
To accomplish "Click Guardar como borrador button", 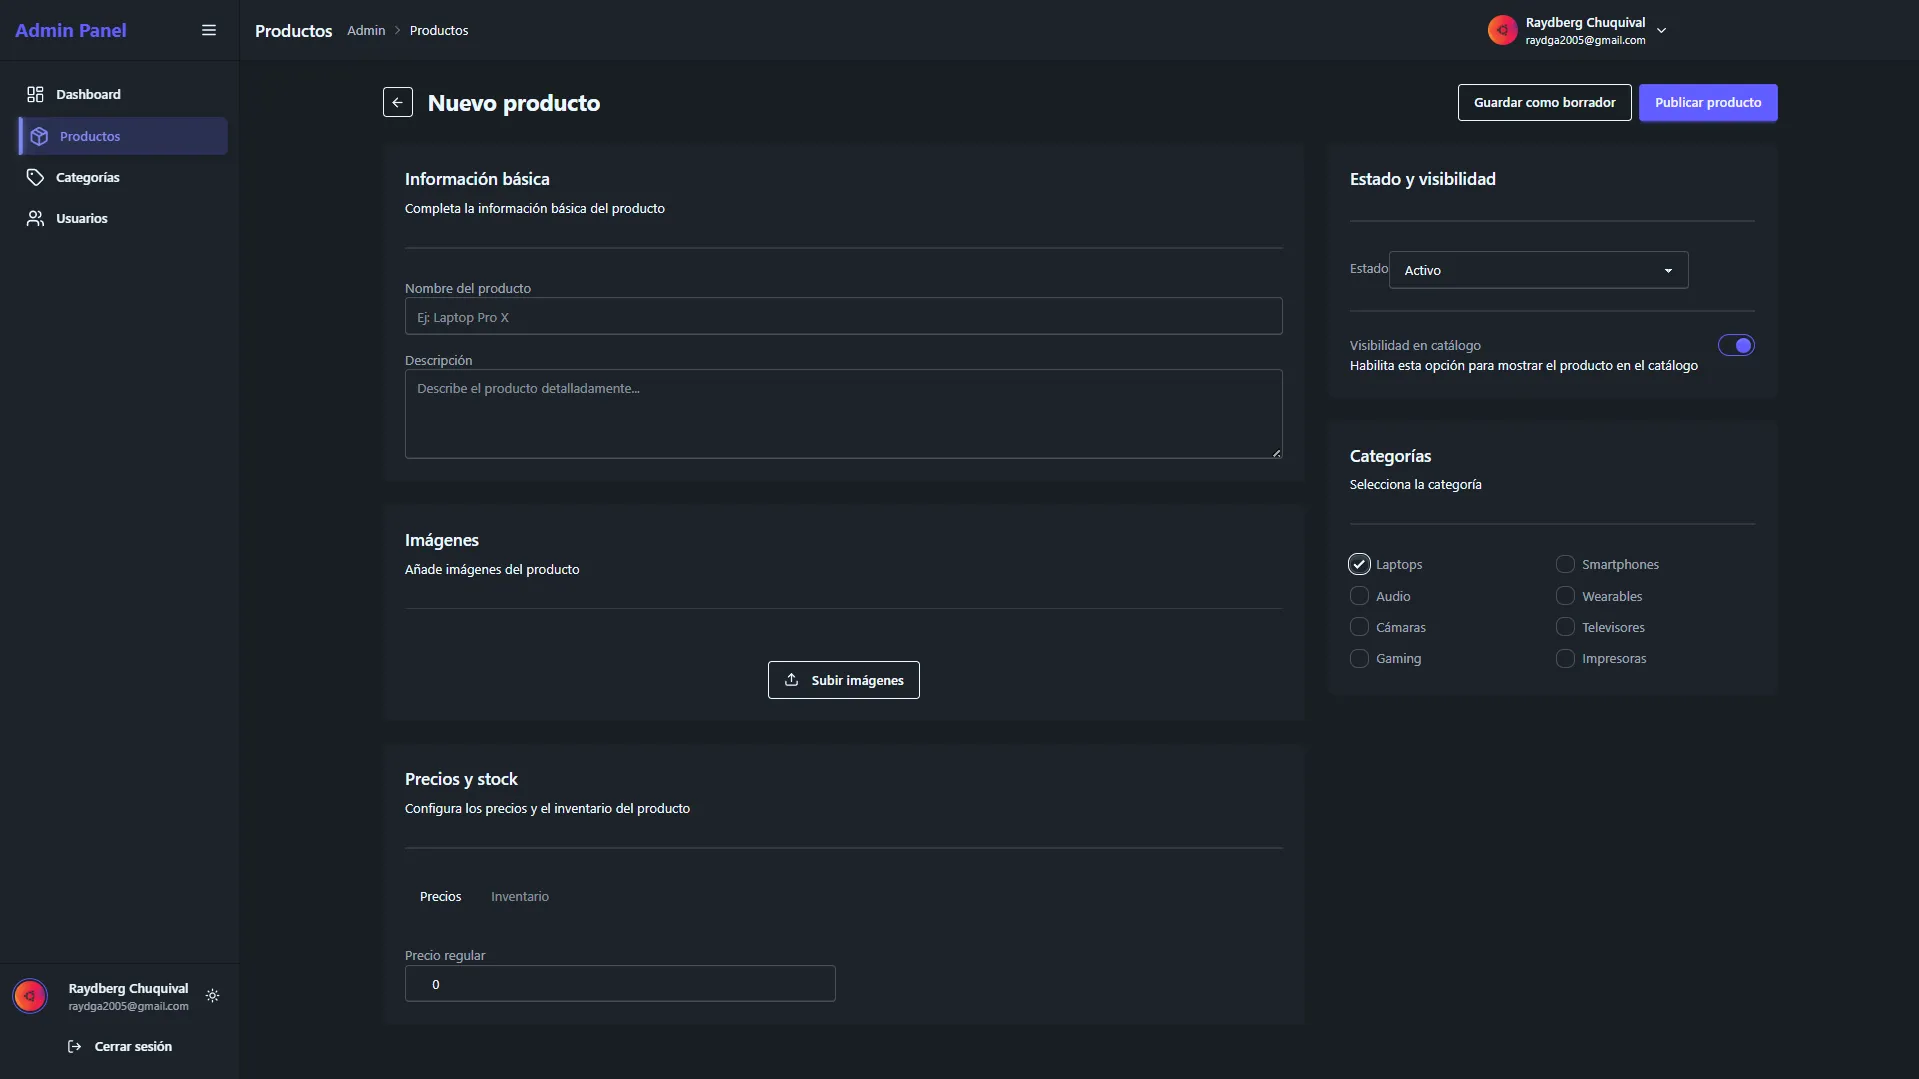I will (1543, 102).
